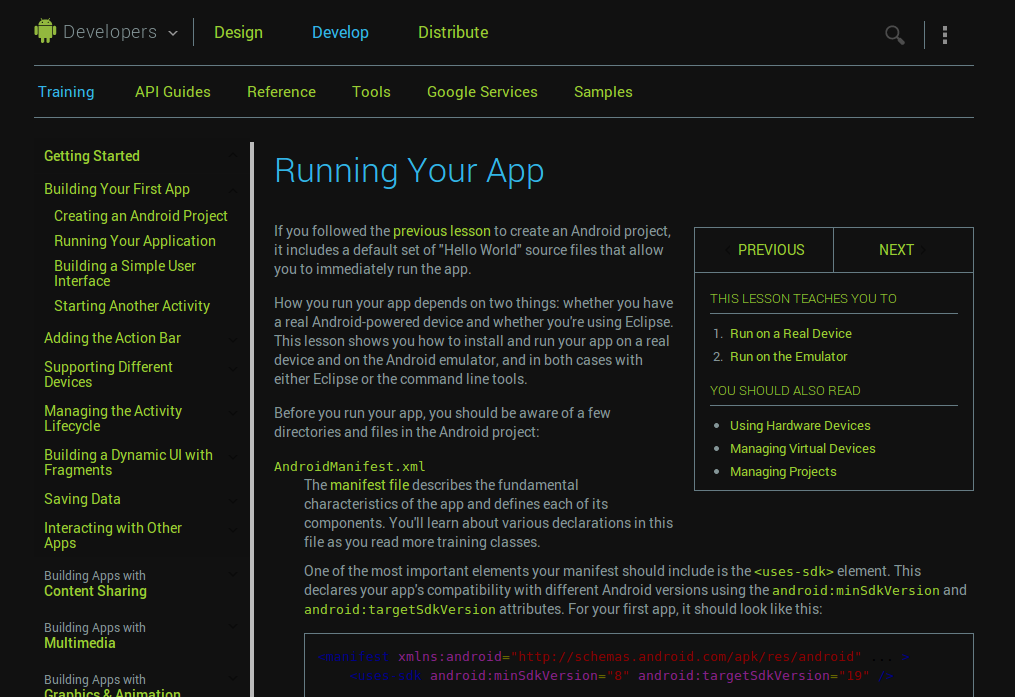Expand the Multimedia section arrow
The image size is (1015, 697).
click(233, 626)
